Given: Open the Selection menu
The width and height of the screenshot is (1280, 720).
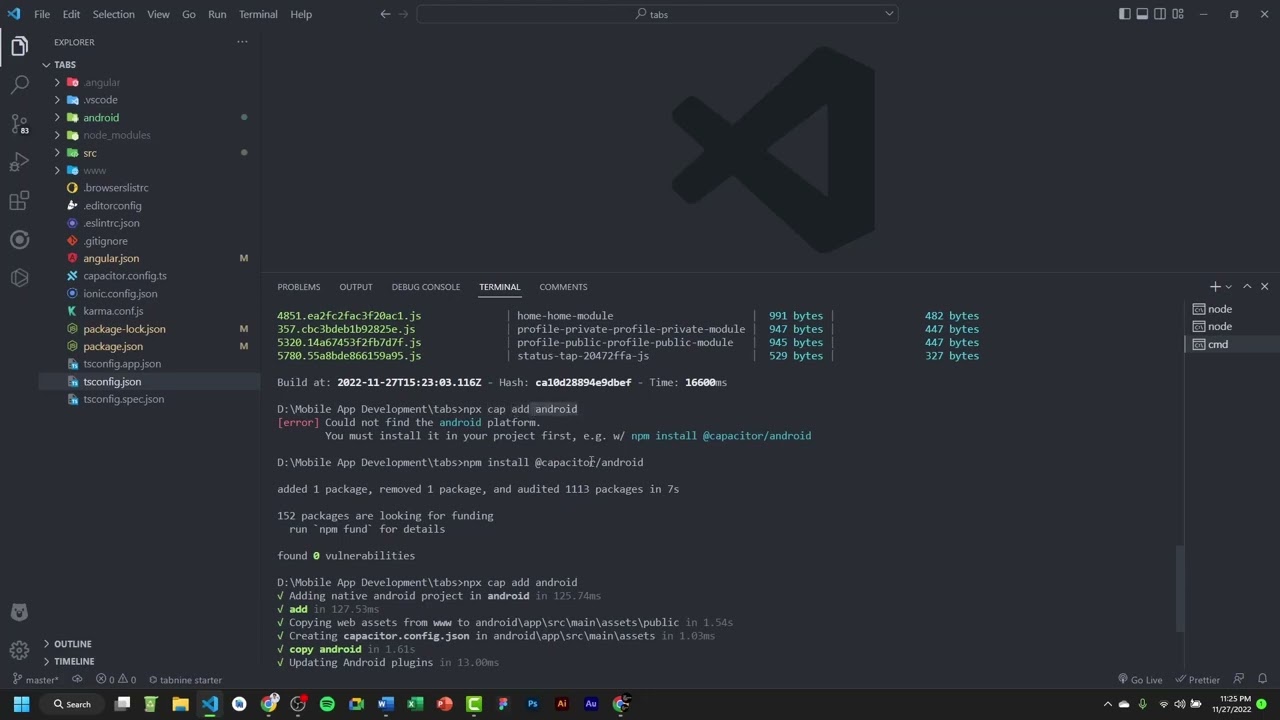Looking at the screenshot, I should tap(113, 14).
